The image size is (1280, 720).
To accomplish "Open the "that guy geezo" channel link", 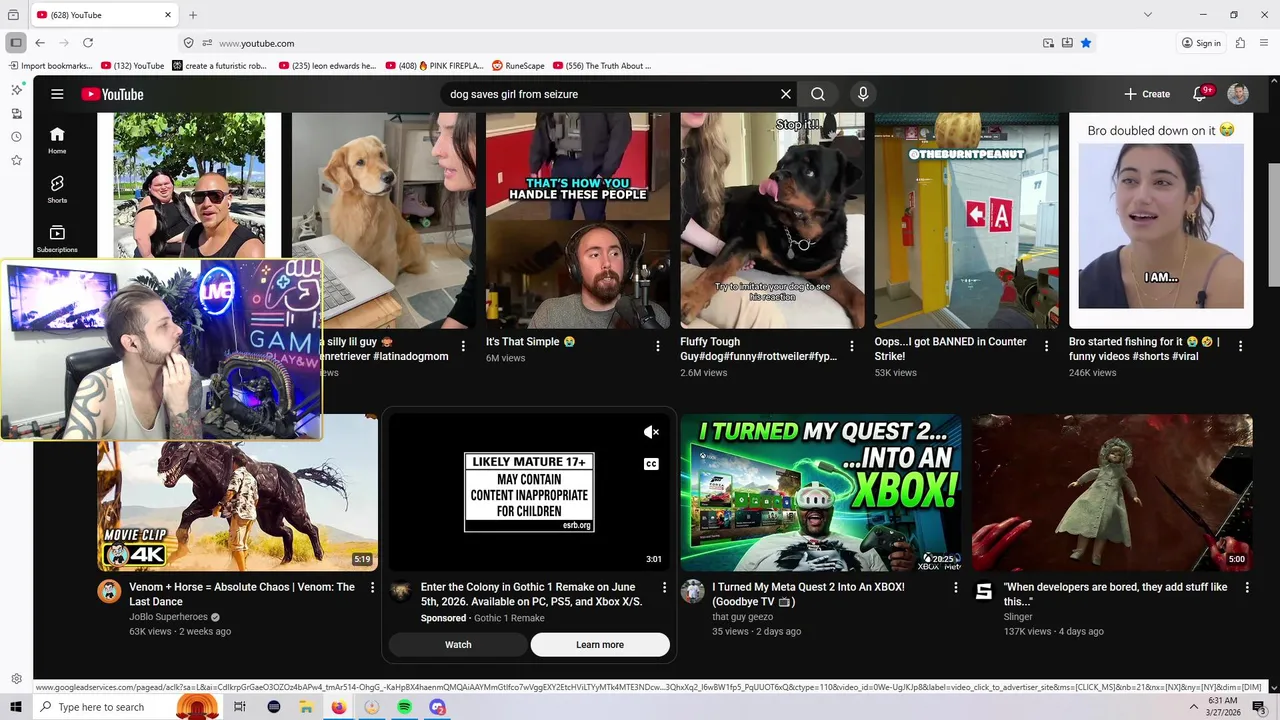I will (x=742, y=617).
